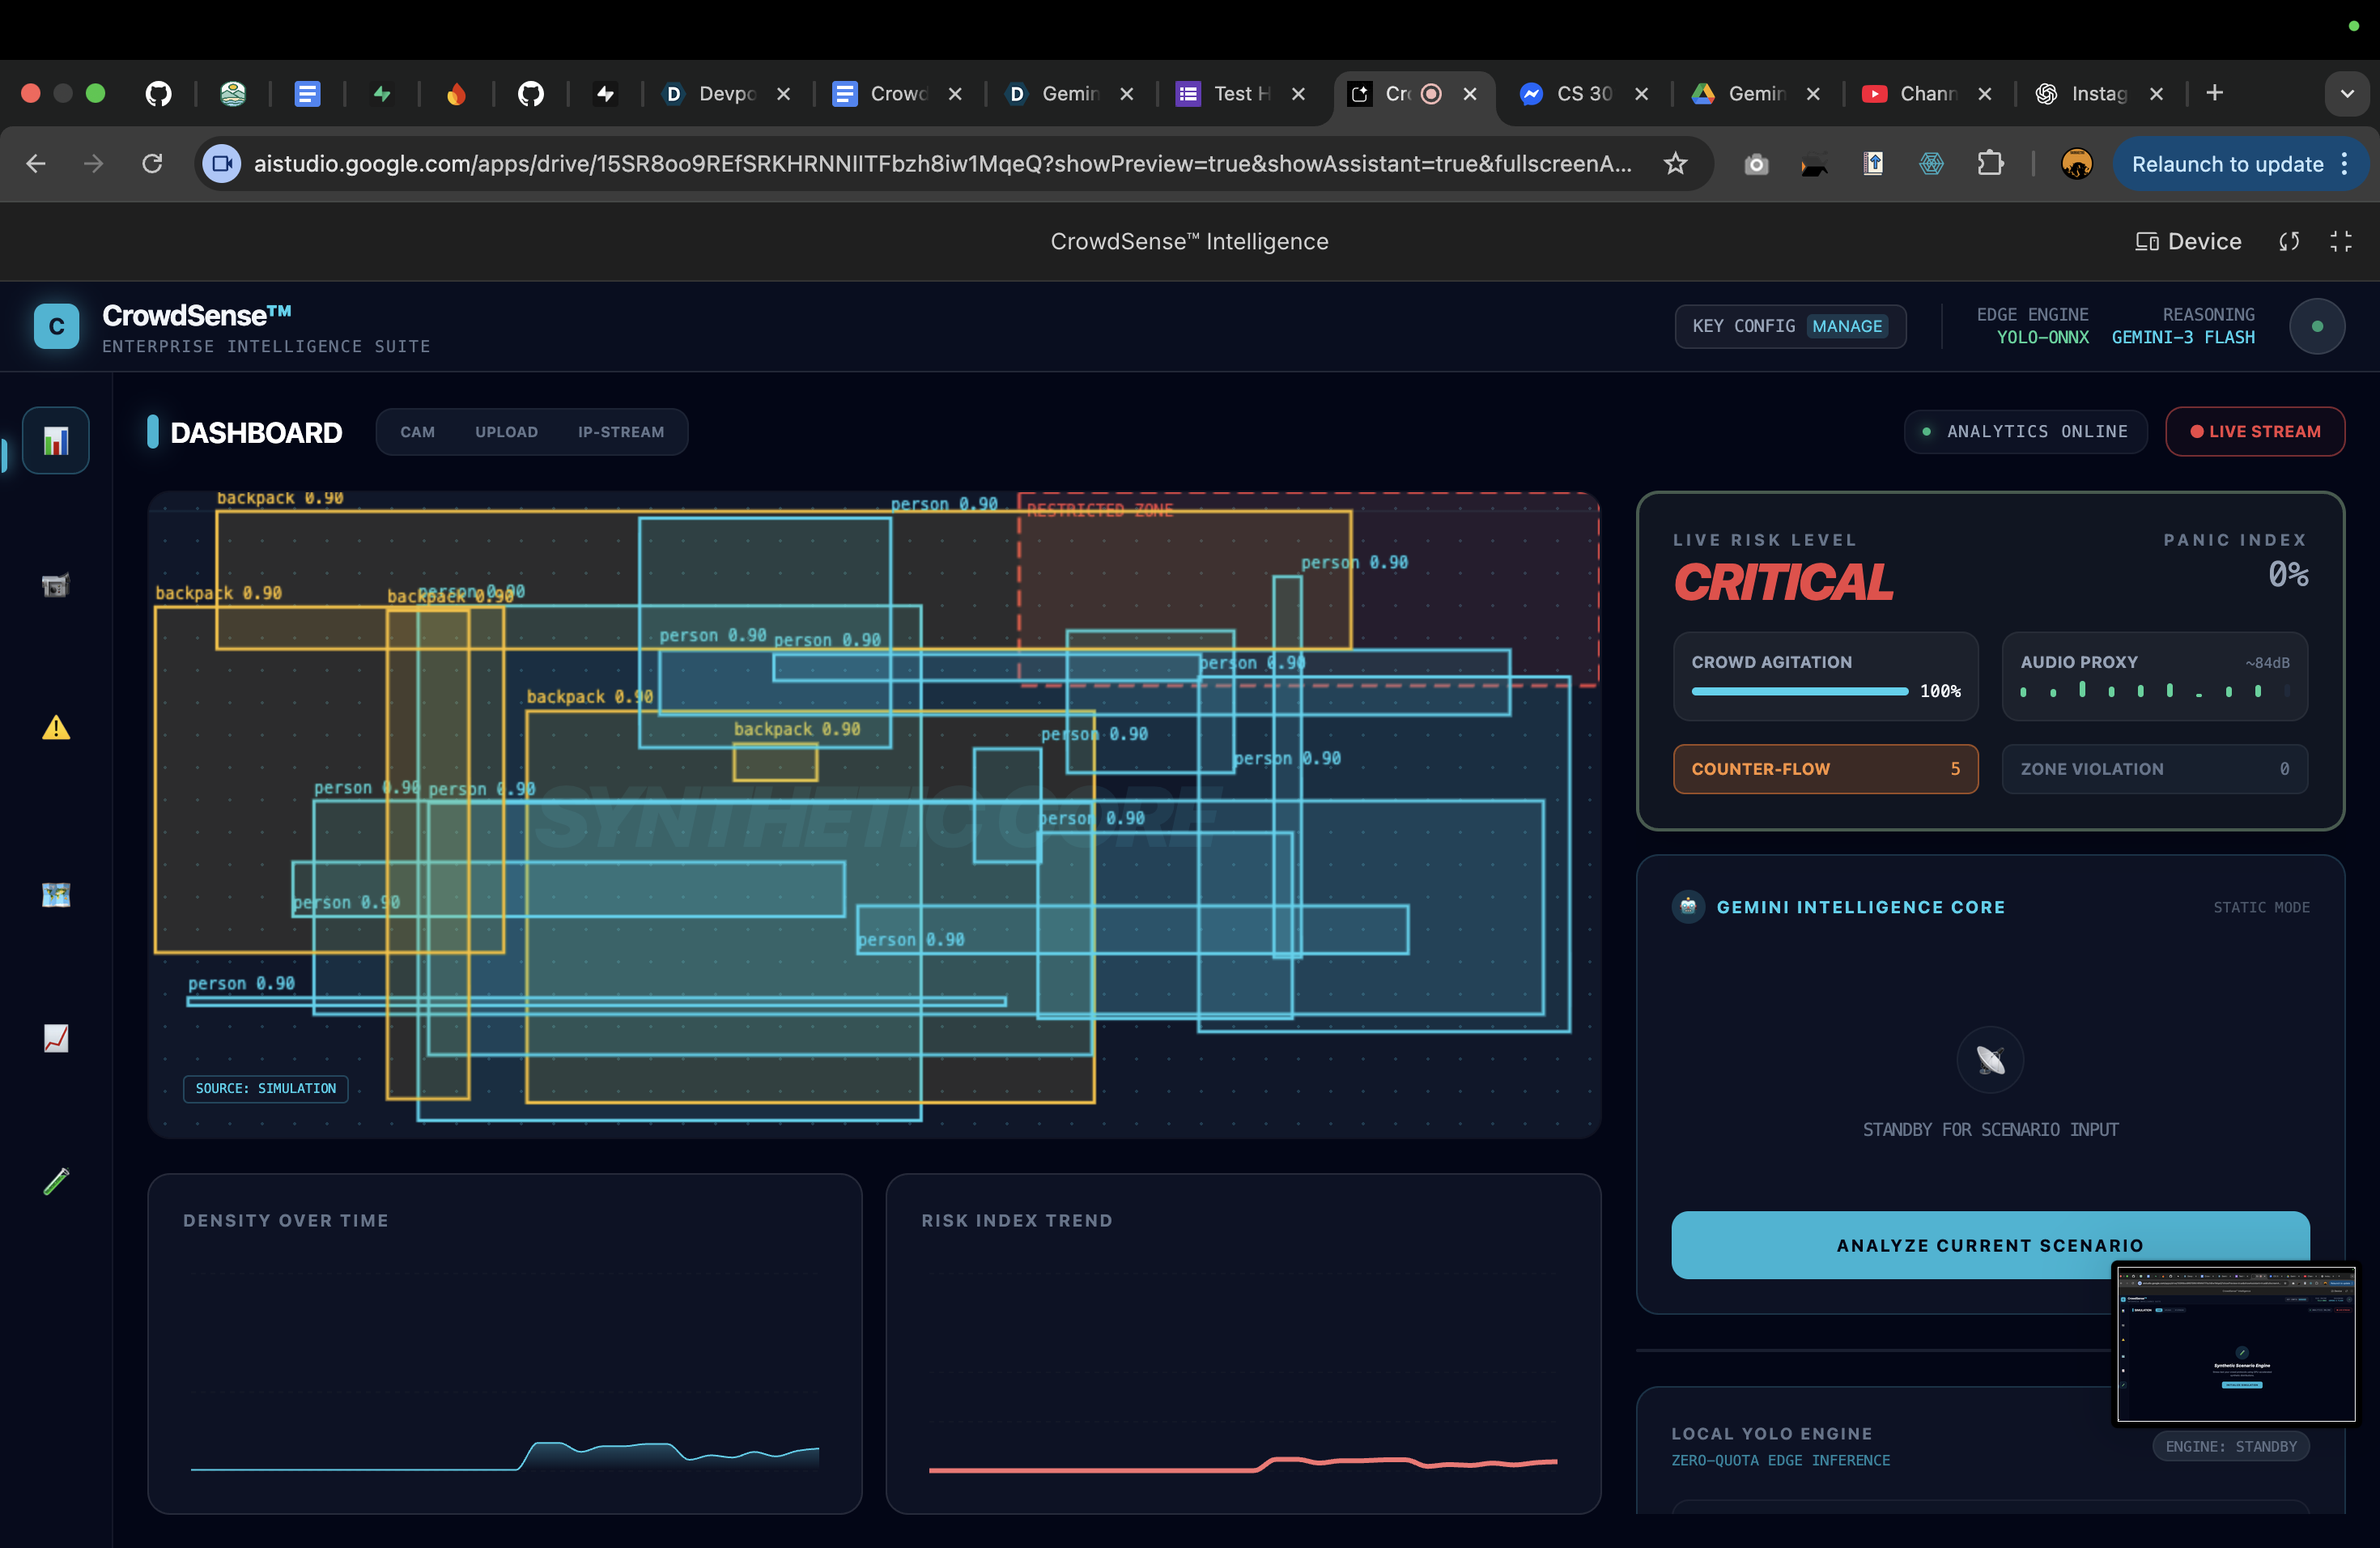Select the map view sidebar icon
The width and height of the screenshot is (2380, 1548).
click(56, 894)
